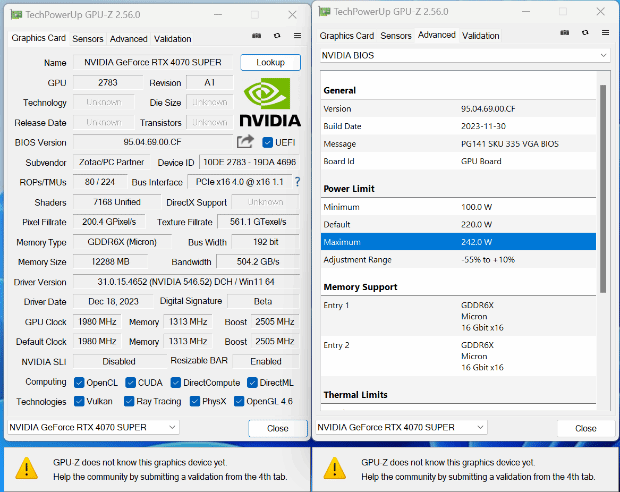The width and height of the screenshot is (620, 492).
Task: Open the hamburger menu in left window
Action: (x=297, y=36)
